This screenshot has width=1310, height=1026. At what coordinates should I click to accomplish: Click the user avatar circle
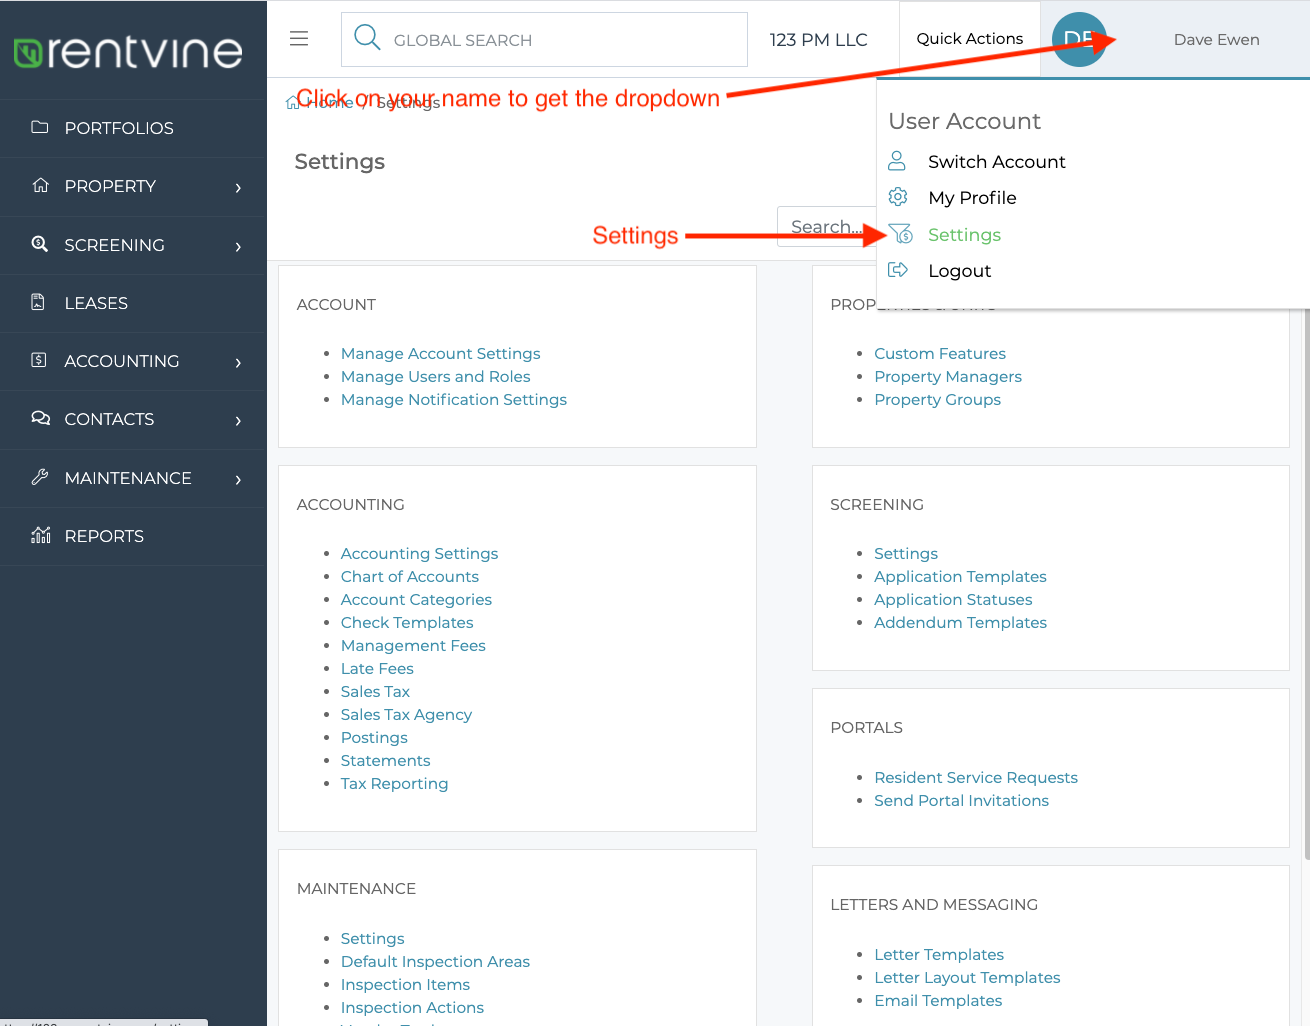[x=1079, y=40]
